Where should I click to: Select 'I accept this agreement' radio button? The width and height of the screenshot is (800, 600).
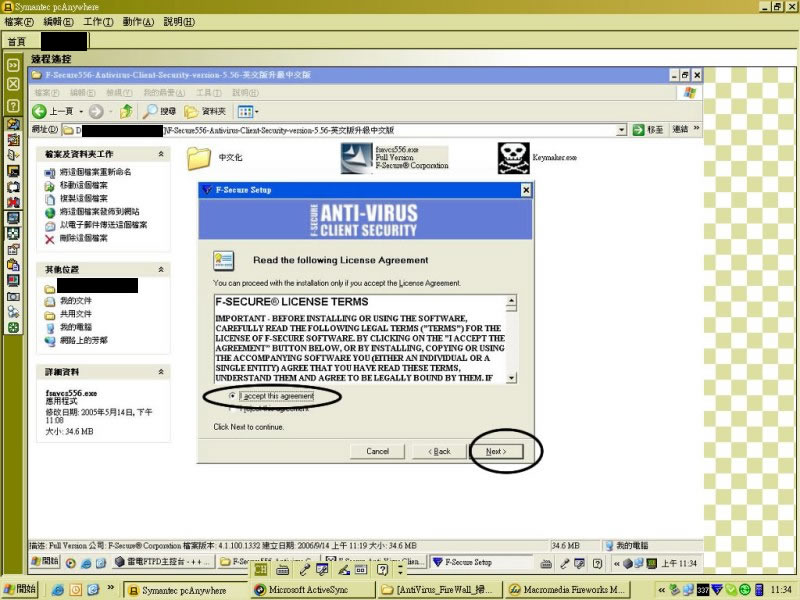[x=232, y=396]
